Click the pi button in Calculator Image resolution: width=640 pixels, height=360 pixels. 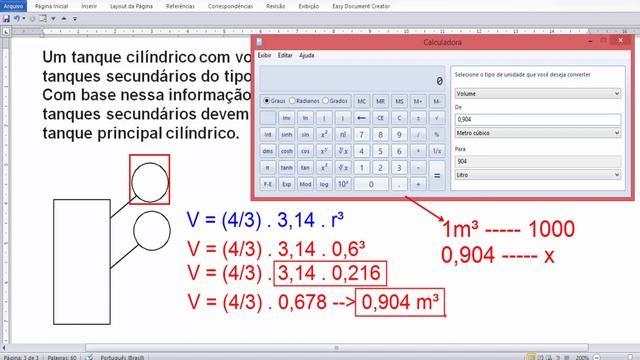click(x=268, y=167)
